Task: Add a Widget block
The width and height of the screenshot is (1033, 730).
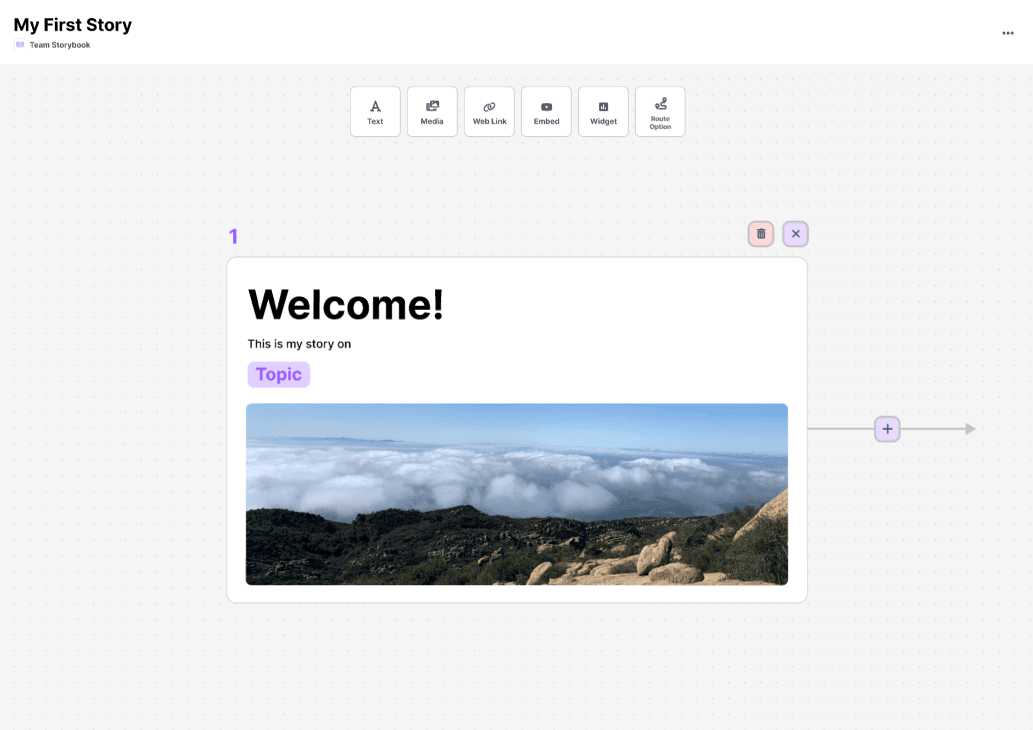Action: point(603,111)
